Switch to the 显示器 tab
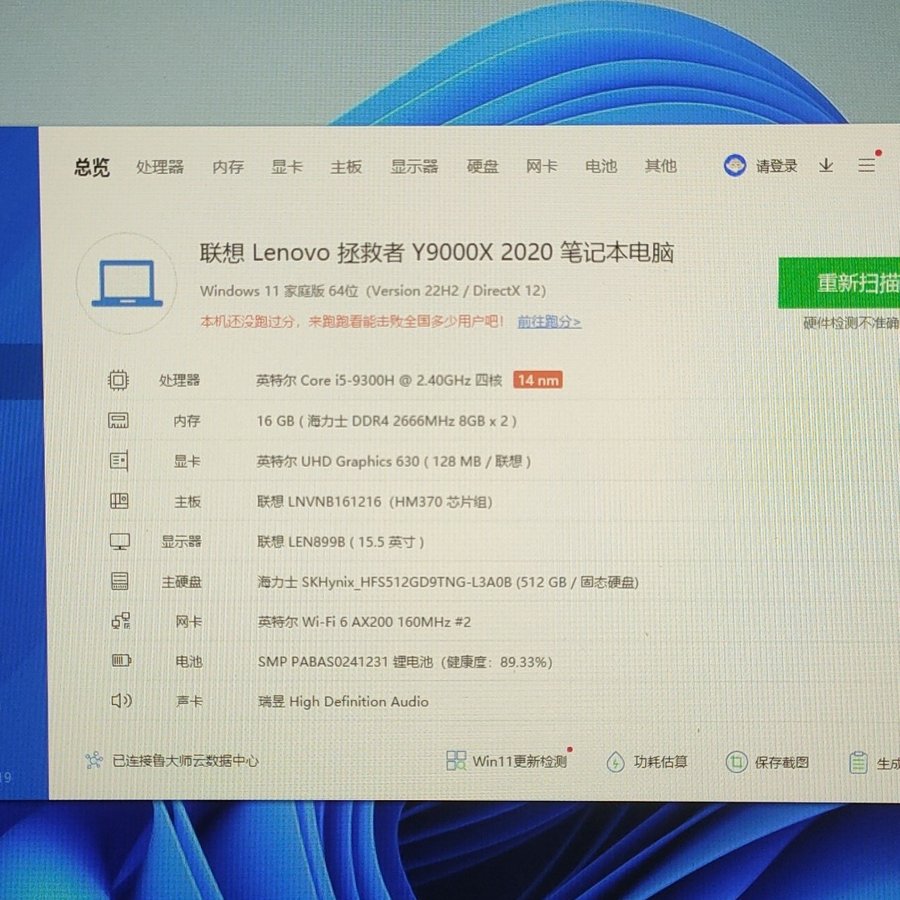 coord(414,166)
